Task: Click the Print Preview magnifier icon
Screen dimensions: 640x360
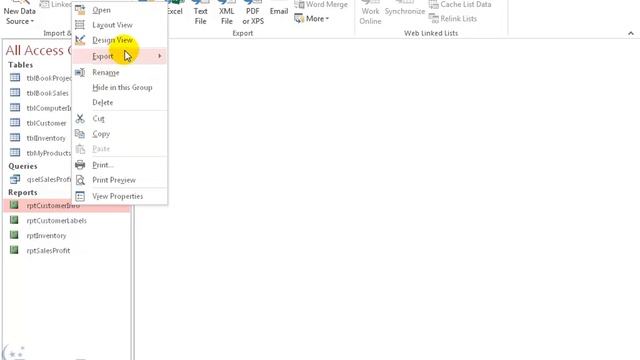Action: tap(80, 180)
